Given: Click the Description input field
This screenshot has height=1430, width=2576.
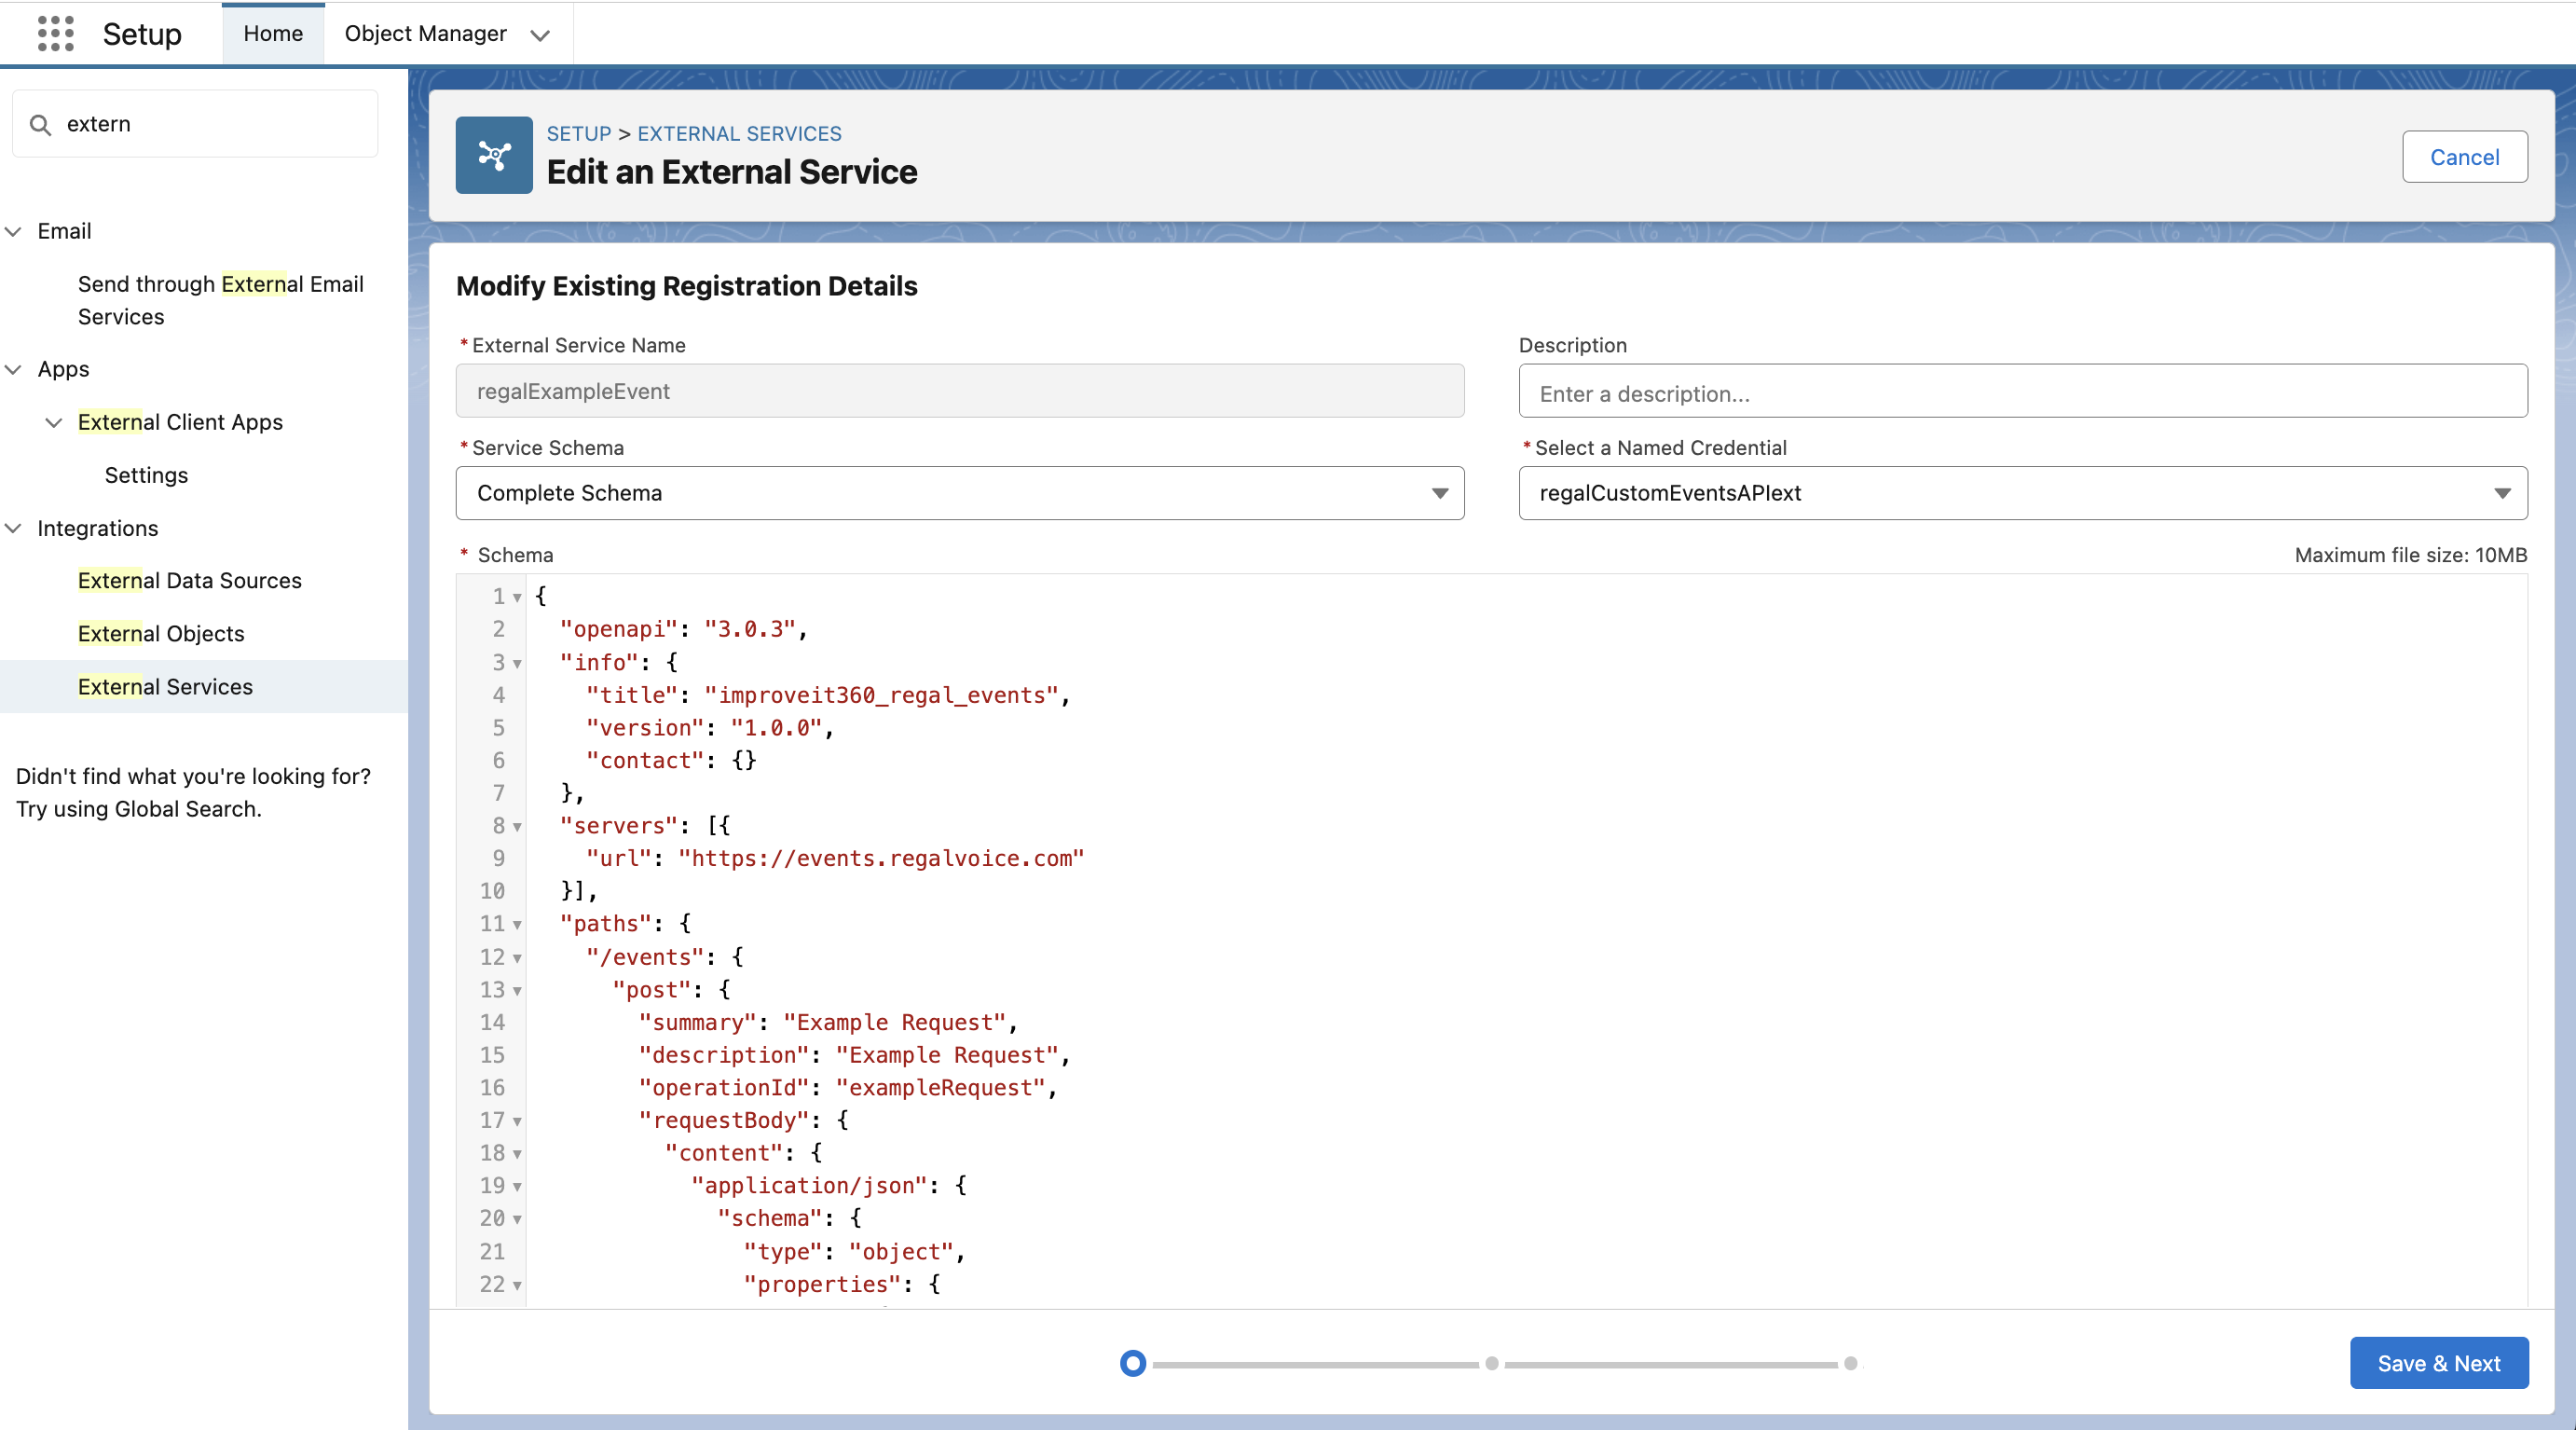Looking at the screenshot, I should tap(2023, 391).
